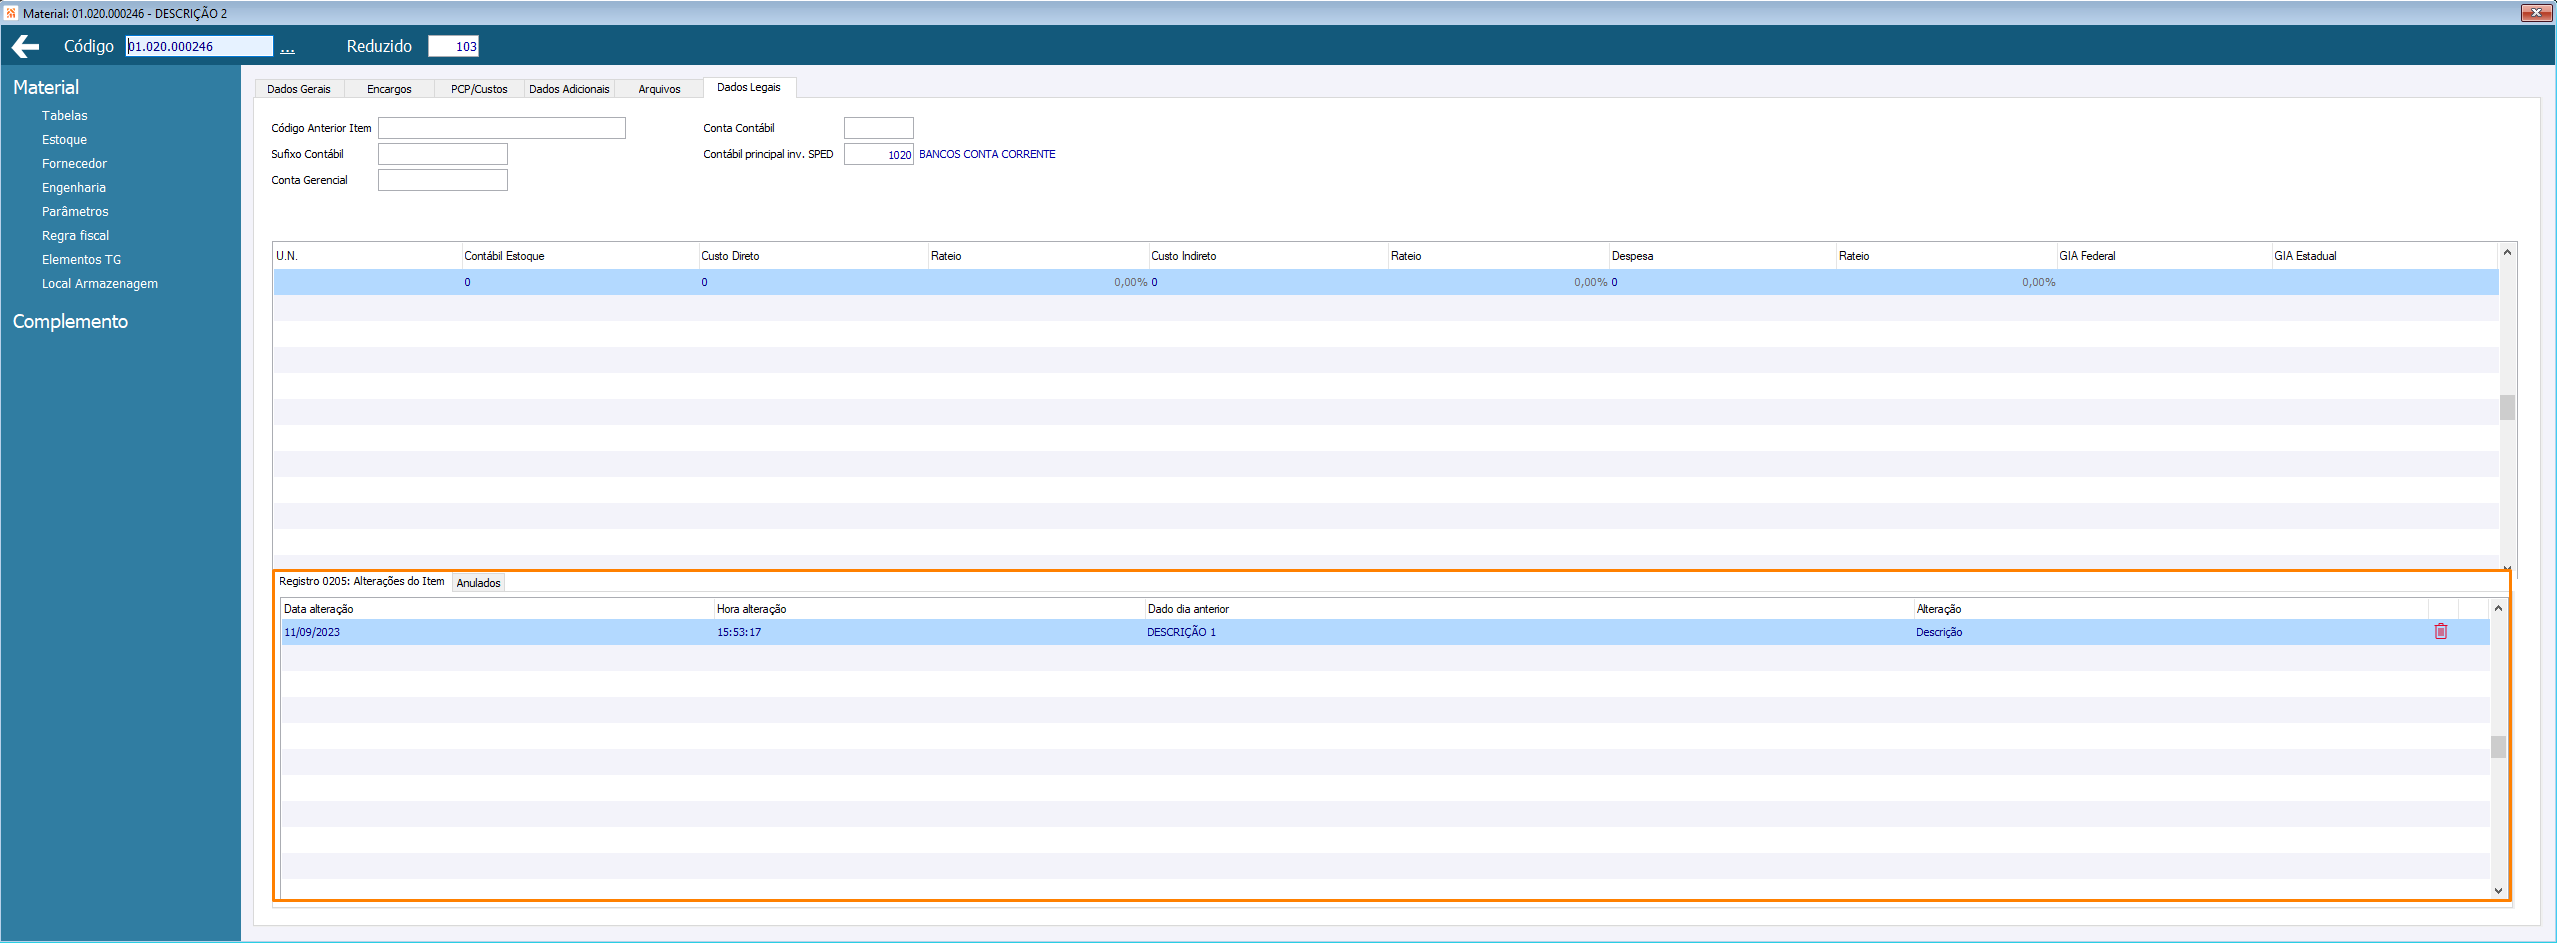Click the Conta Contábil field
Image resolution: width=2557 pixels, height=943 pixels.
tap(879, 128)
